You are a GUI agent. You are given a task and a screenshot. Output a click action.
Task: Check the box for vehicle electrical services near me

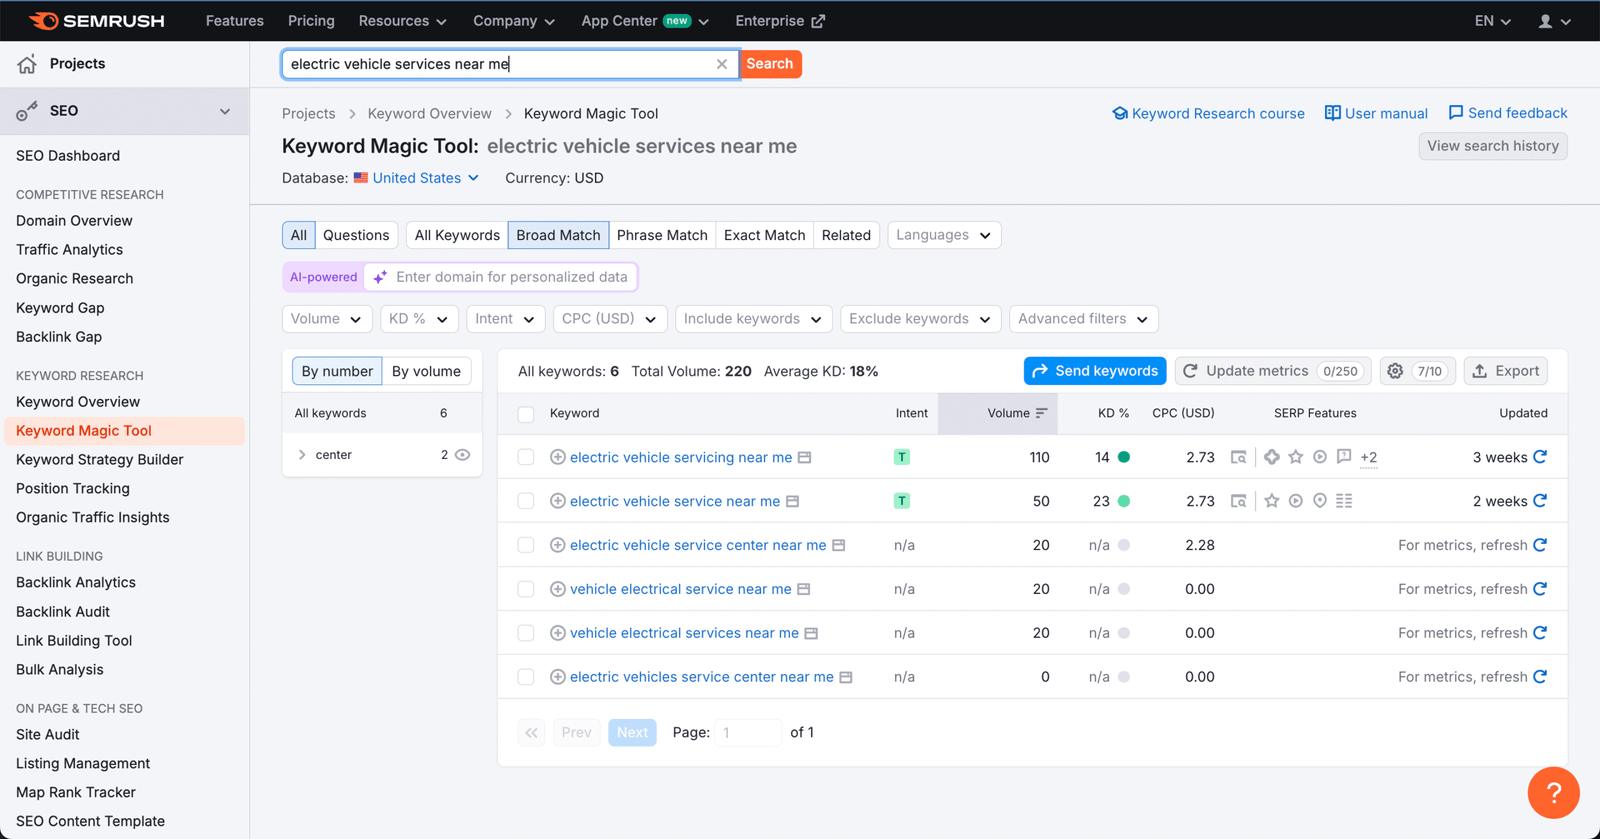(526, 633)
